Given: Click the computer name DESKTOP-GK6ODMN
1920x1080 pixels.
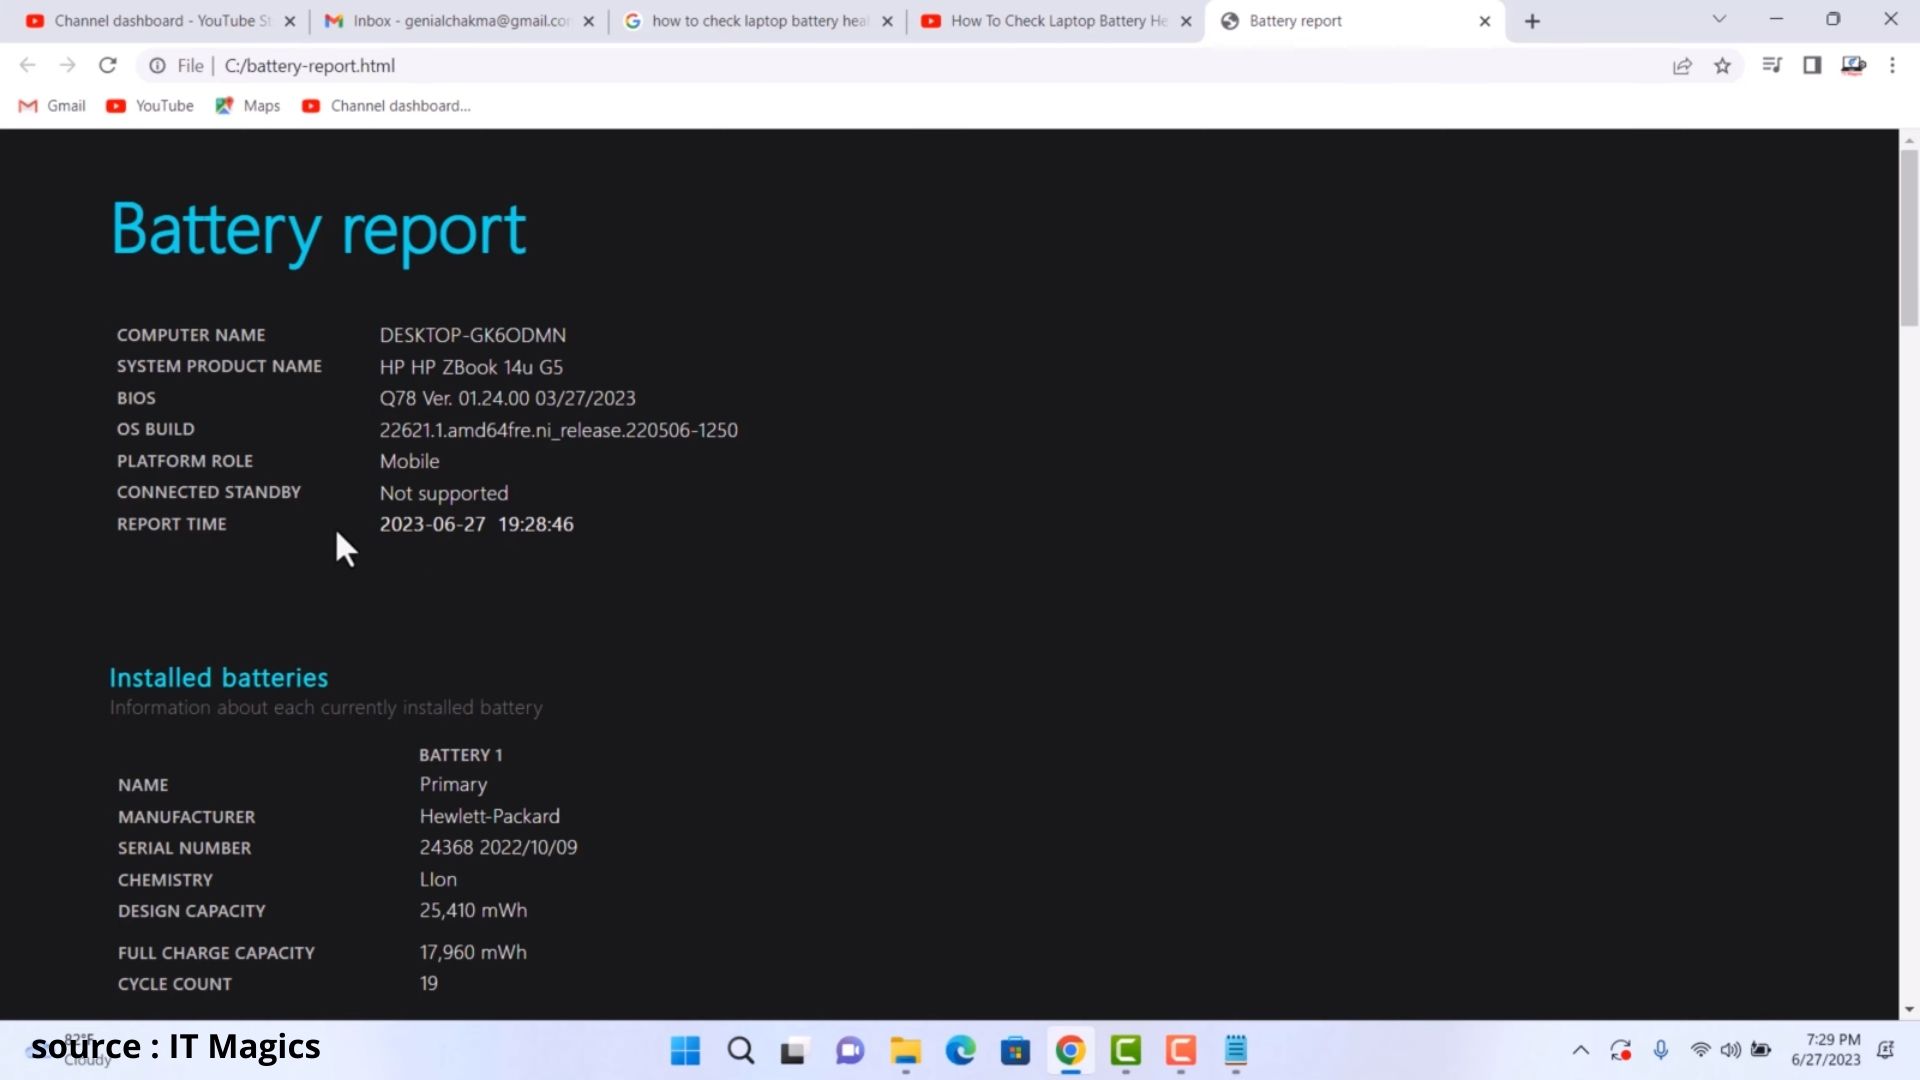Looking at the screenshot, I should coord(473,336).
